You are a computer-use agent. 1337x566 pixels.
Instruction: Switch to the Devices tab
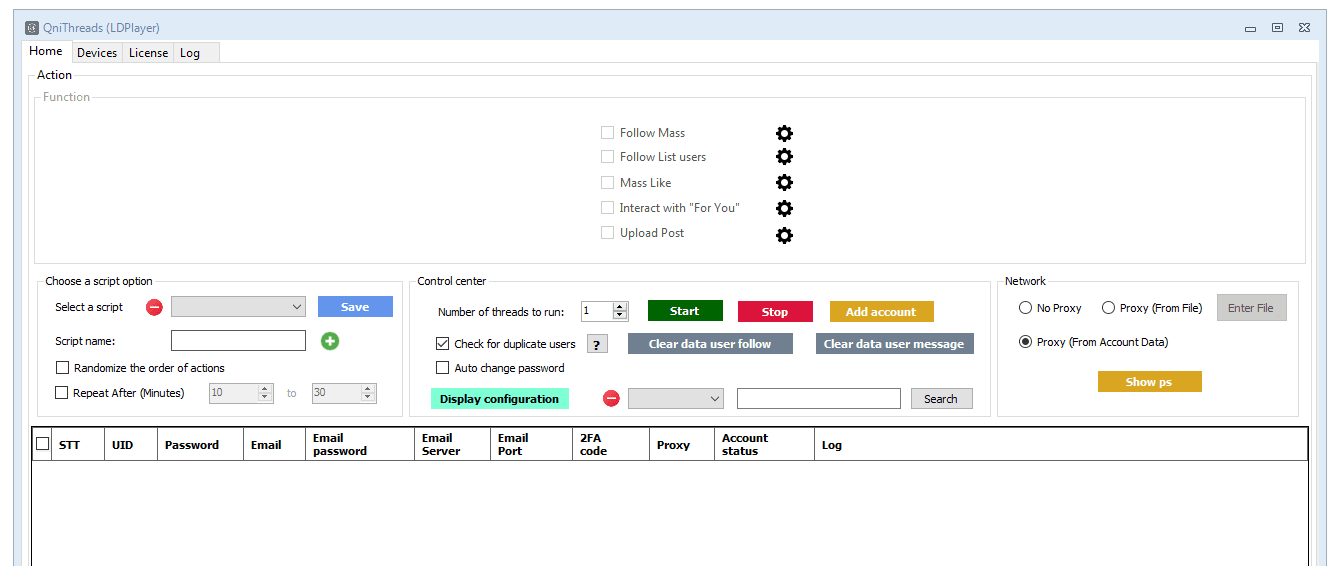[x=97, y=53]
